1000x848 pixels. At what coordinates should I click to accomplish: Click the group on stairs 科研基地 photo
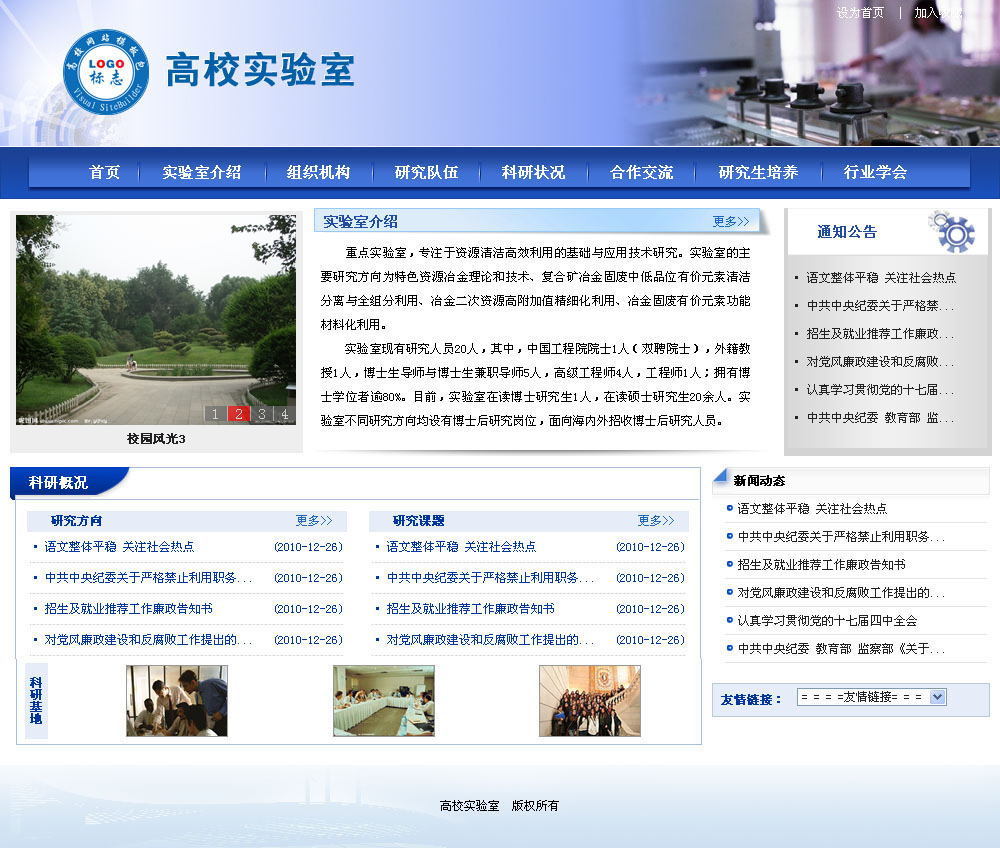[589, 701]
